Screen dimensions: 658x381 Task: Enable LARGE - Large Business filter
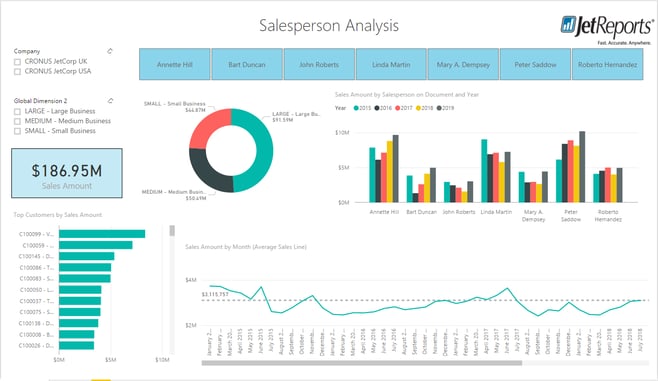pyautogui.click(x=17, y=112)
